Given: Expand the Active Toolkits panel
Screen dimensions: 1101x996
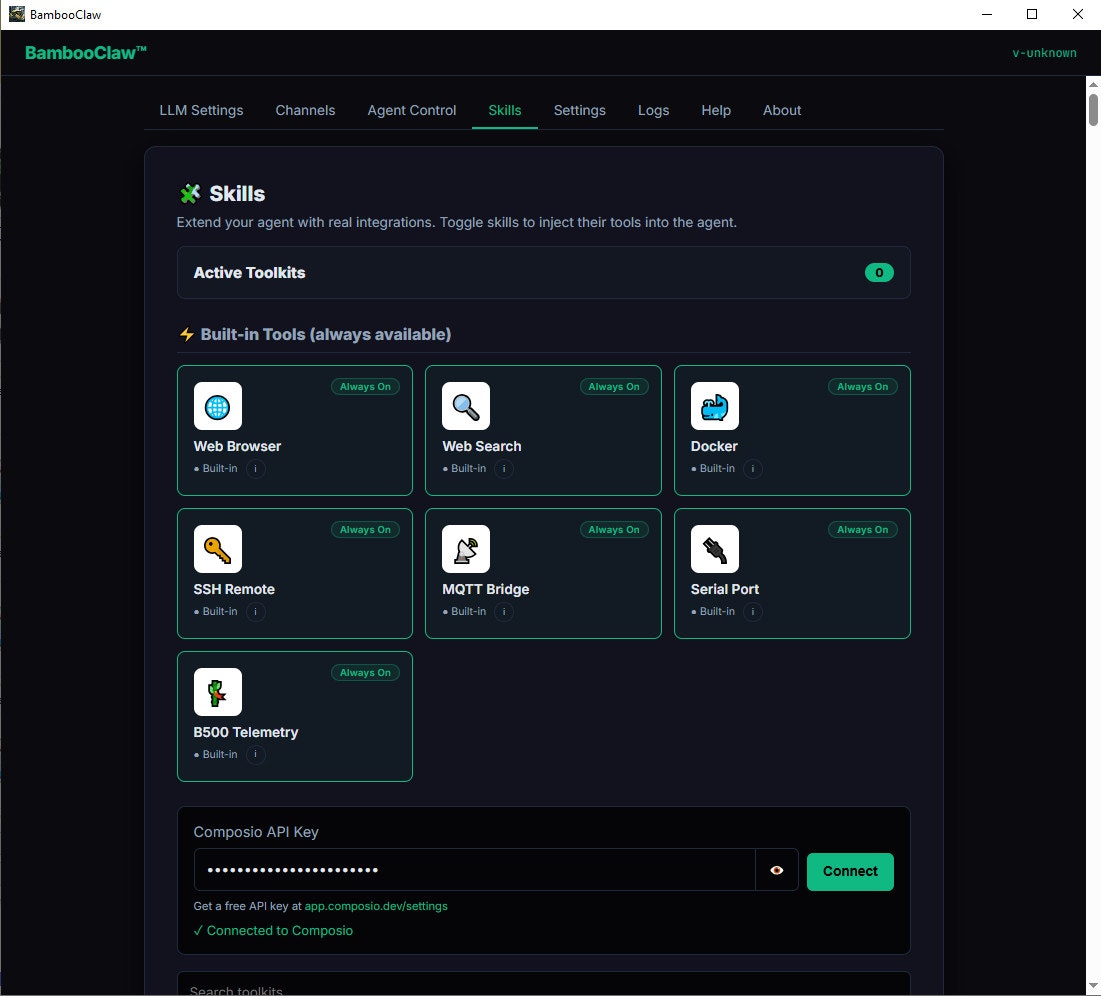Looking at the screenshot, I should pyautogui.click(x=543, y=273).
